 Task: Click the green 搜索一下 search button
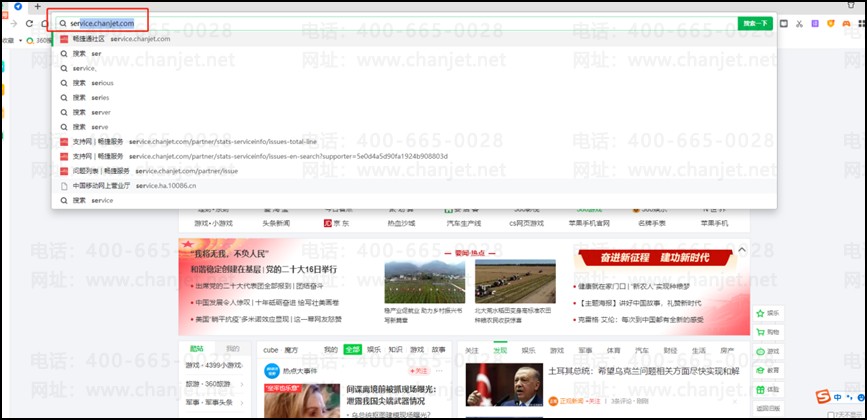755,24
